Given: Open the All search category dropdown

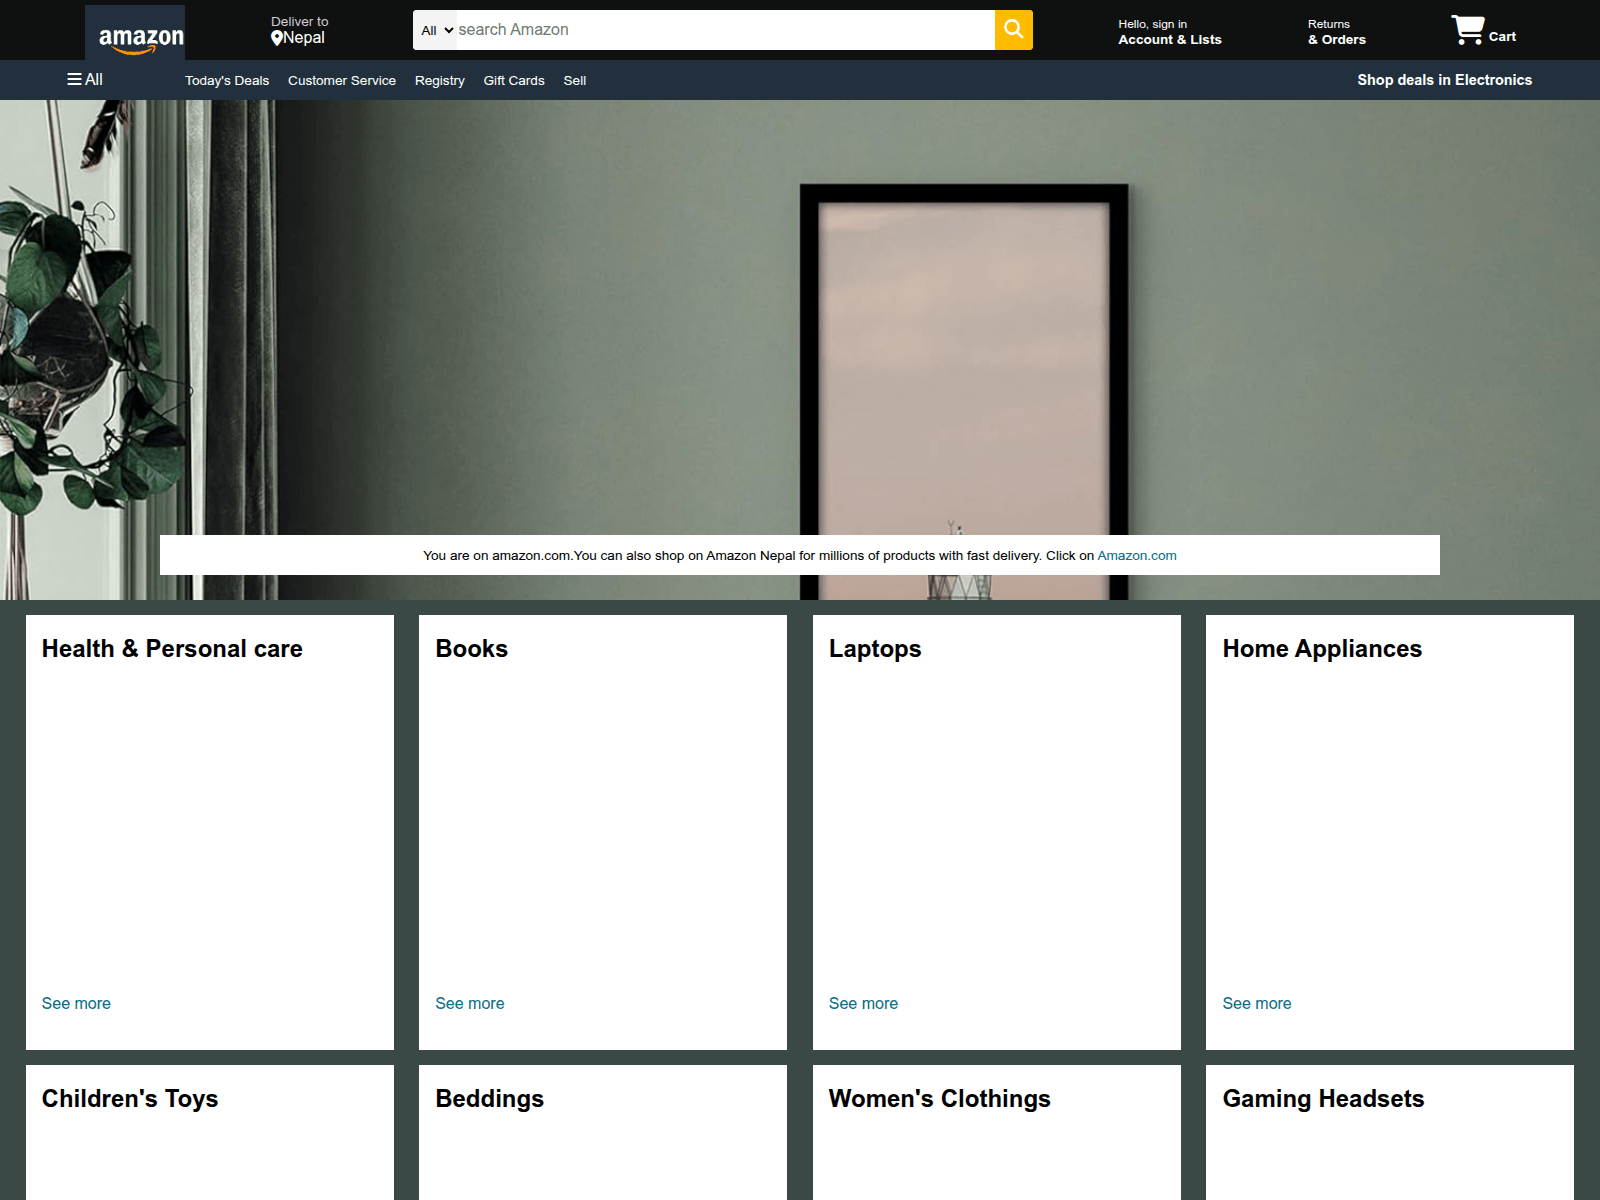Looking at the screenshot, I should 437,30.
